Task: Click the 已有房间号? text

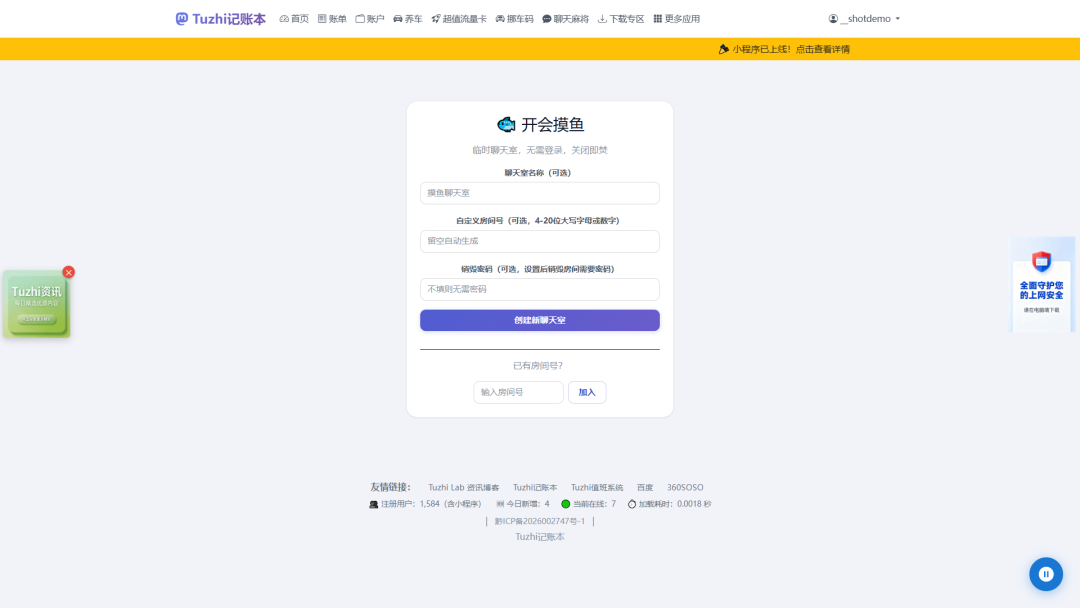Action: point(538,366)
